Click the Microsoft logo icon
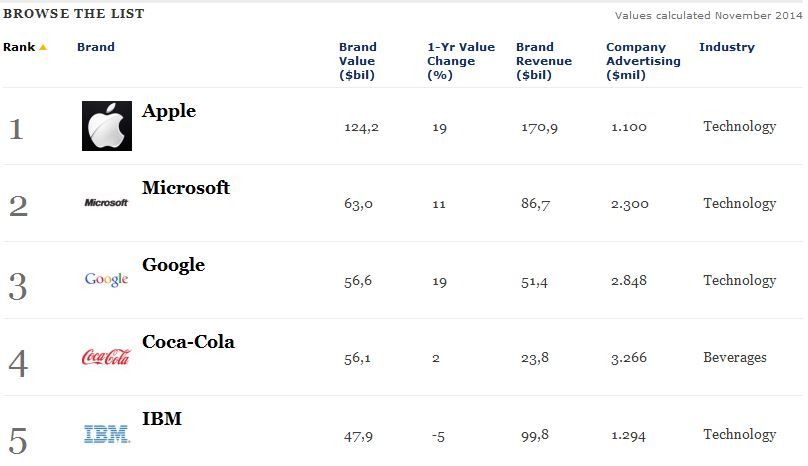808x466 pixels. [x=106, y=203]
